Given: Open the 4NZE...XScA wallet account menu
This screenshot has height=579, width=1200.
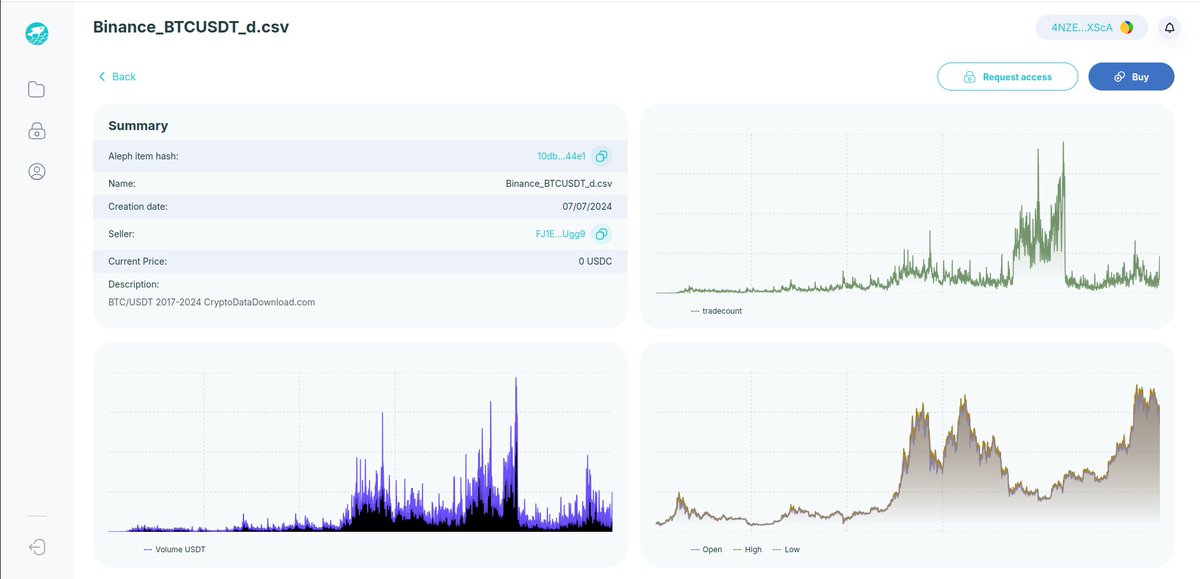Looking at the screenshot, I should click(x=1090, y=27).
